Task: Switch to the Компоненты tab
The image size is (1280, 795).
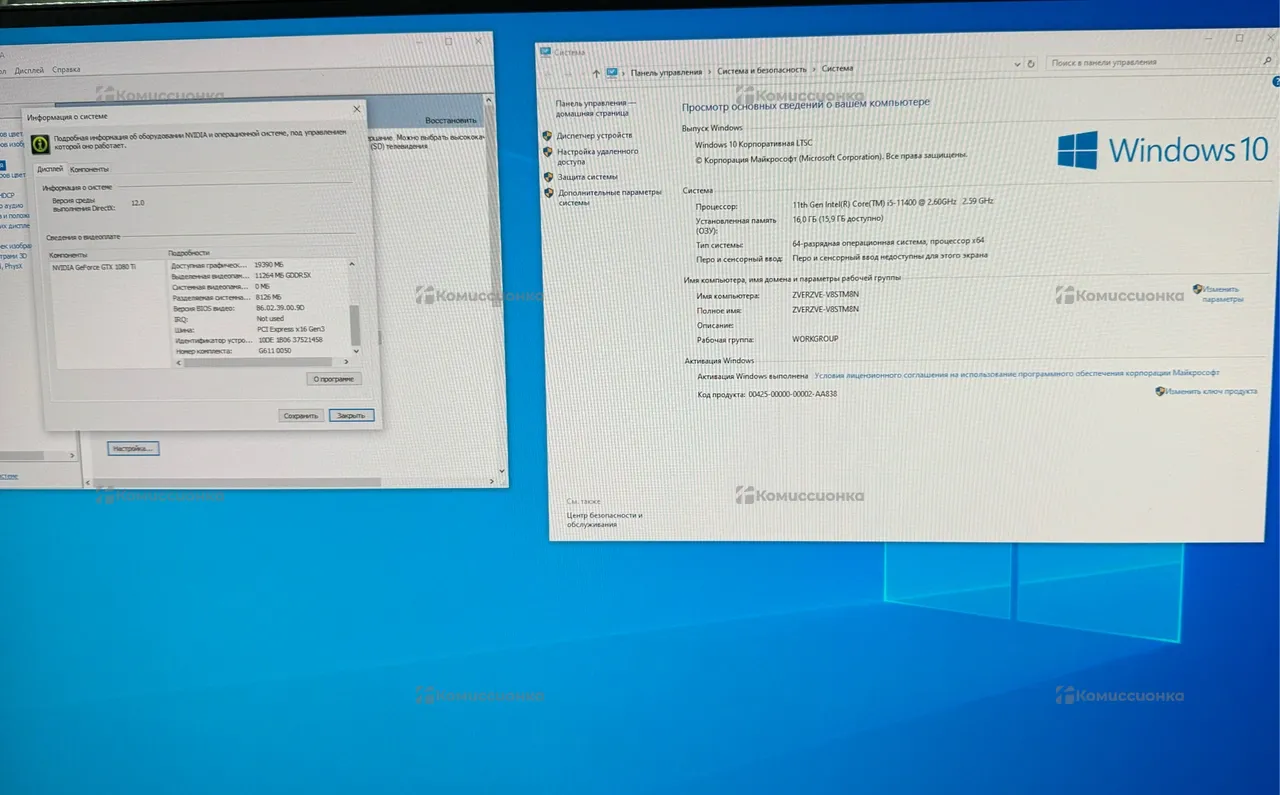Action: coord(90,169)
